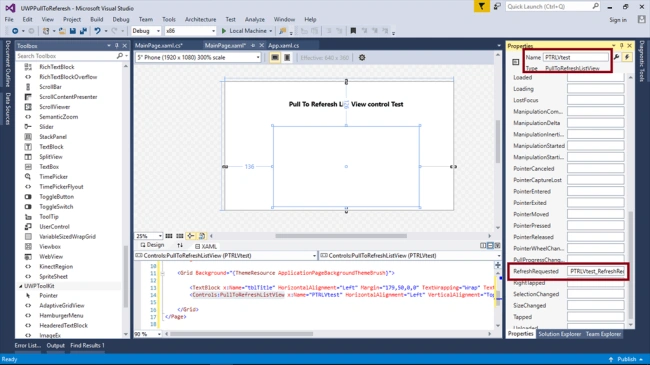The width and height of the screenshot is (650, 365).
Task: Open the Debug configuration dropdown
Action: click(146, 31)
